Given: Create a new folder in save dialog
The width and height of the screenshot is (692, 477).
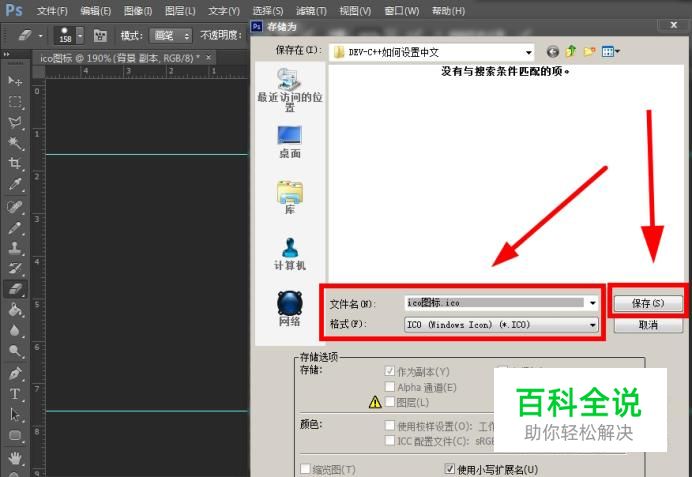Looking at the screenshot, I should coord(590,52).
